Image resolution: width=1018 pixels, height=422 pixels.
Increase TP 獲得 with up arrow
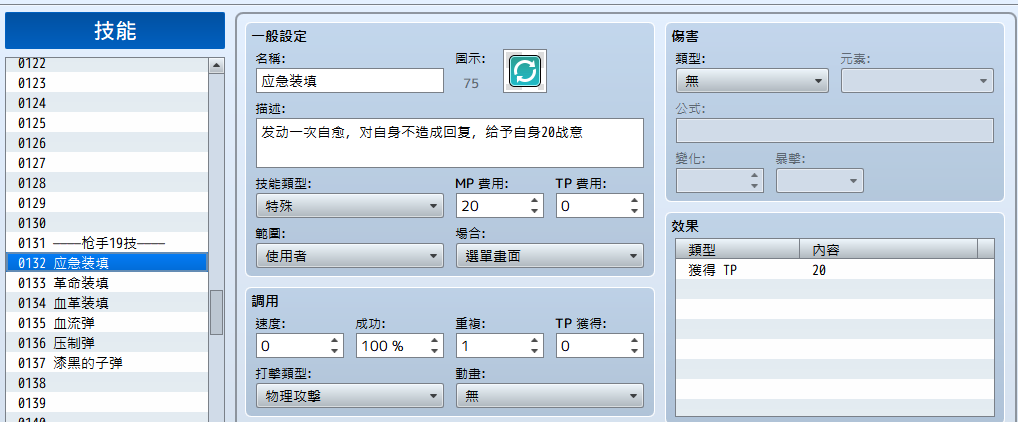coord(634,340)
